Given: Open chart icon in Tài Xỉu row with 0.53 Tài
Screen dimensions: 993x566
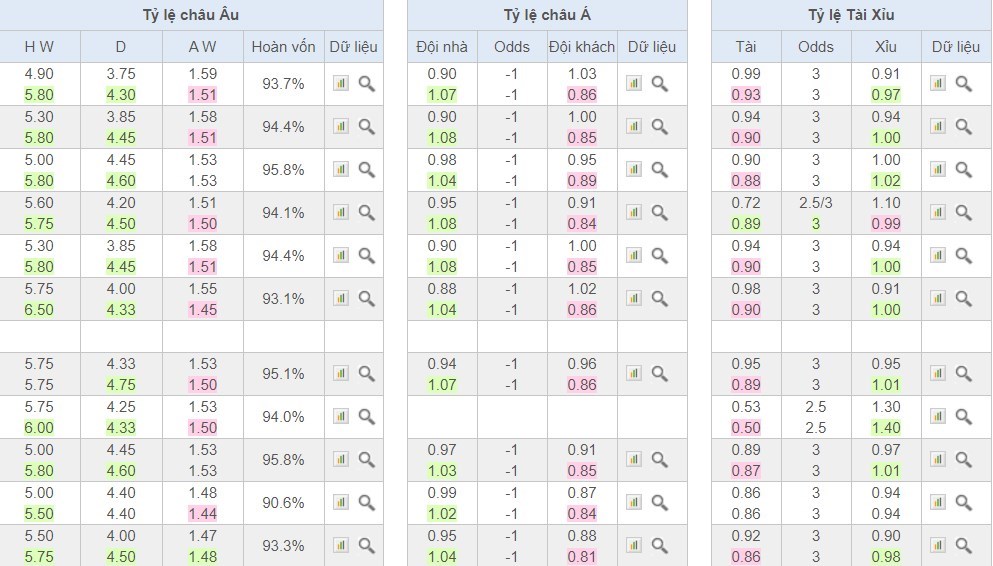Looking at the screenshot, I should click(938, 416).
